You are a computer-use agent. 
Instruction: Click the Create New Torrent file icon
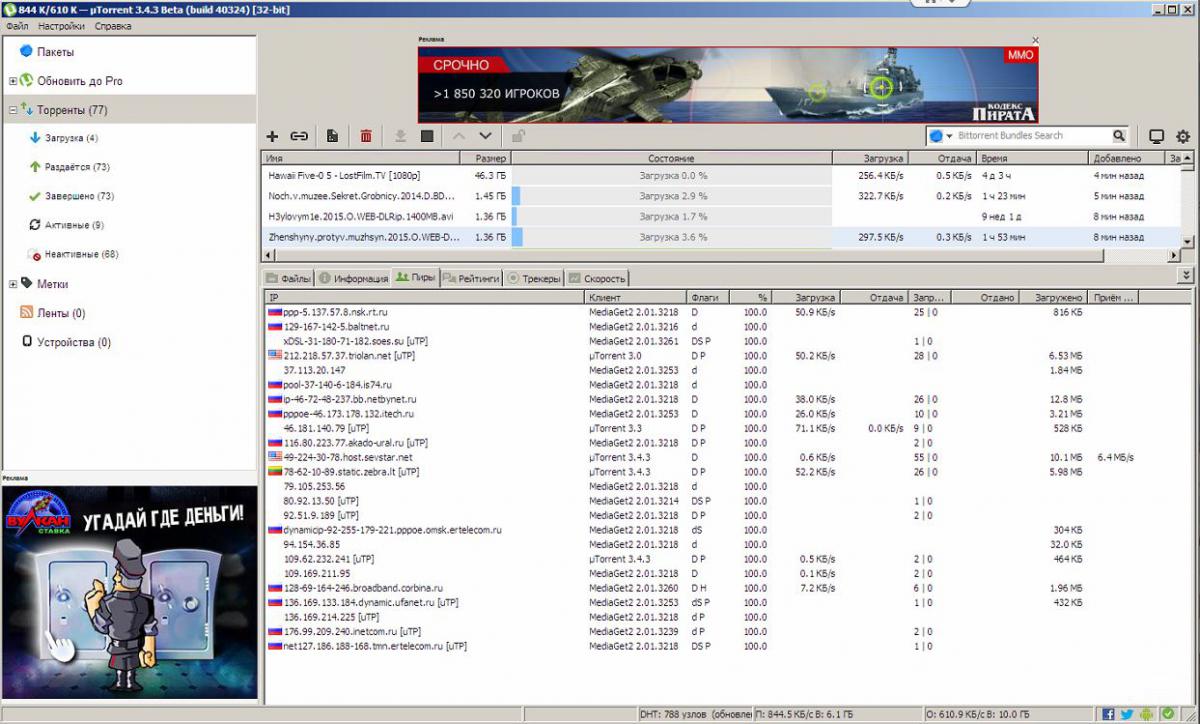point(332,136)
